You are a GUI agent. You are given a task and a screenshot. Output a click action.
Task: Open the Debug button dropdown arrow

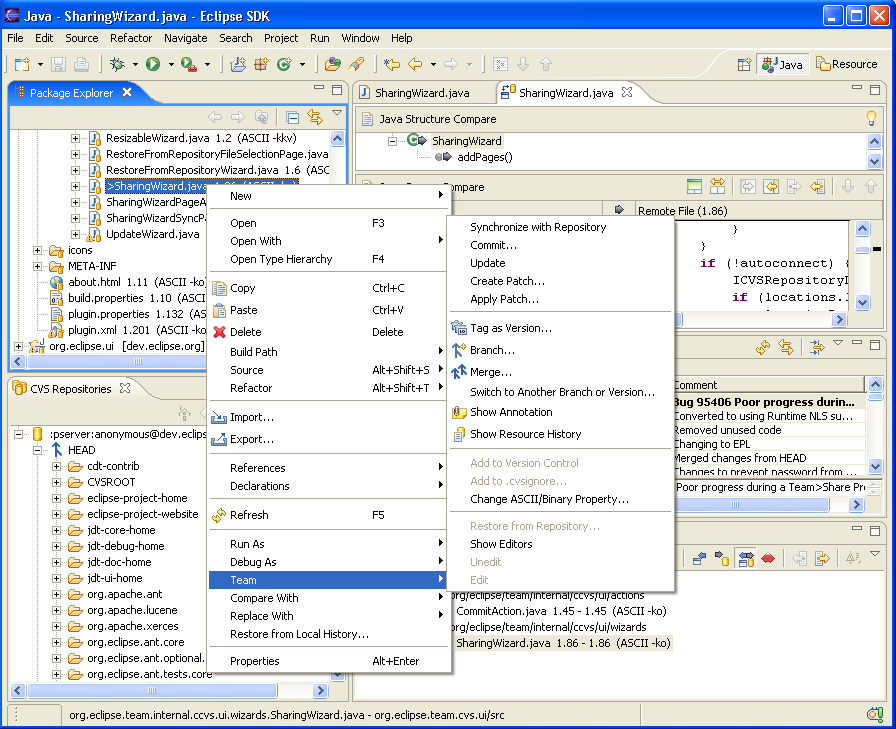[x=135, y=65]
